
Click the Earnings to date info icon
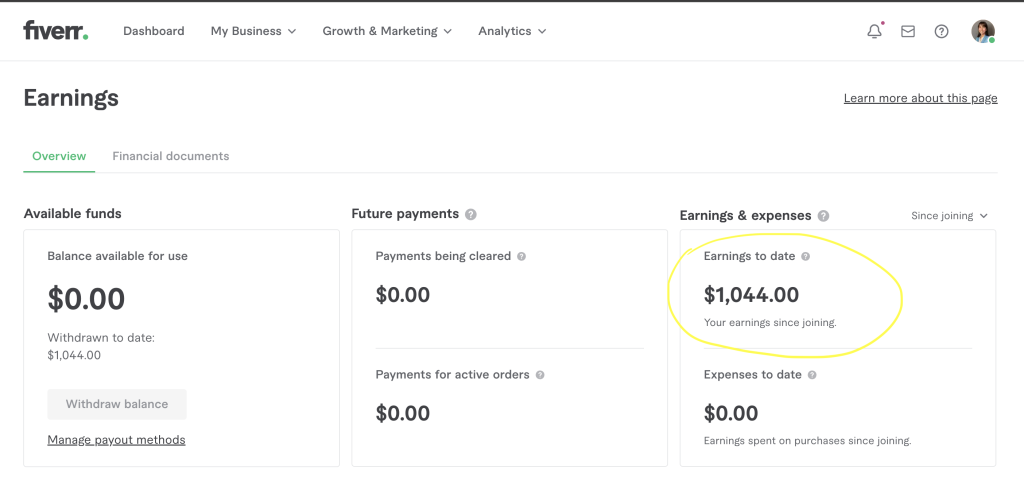806,256
